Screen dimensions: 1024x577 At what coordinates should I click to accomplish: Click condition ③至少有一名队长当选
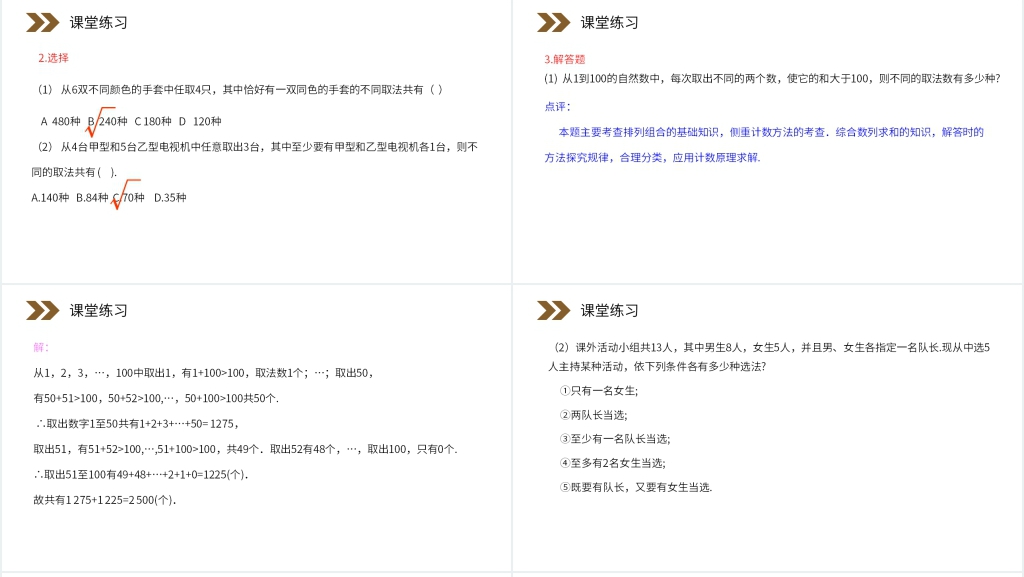(x=615, y=439)
